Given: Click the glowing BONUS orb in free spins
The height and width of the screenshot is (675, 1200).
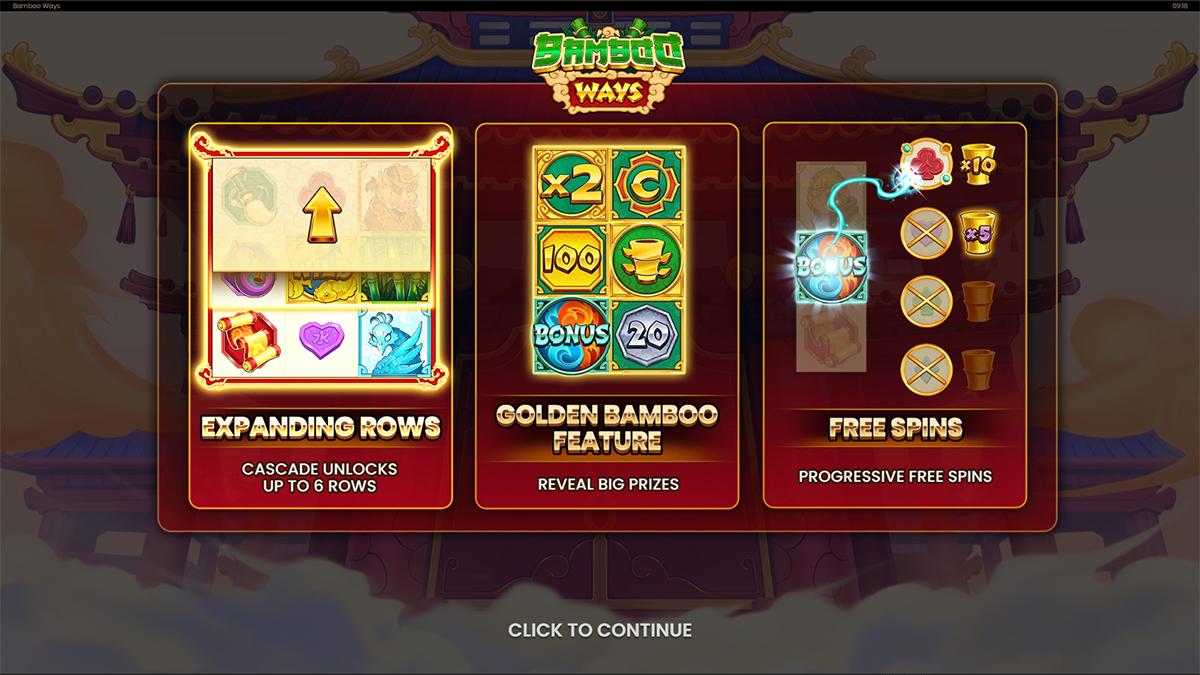Looking at the screenshot, I should click(832, 266).
